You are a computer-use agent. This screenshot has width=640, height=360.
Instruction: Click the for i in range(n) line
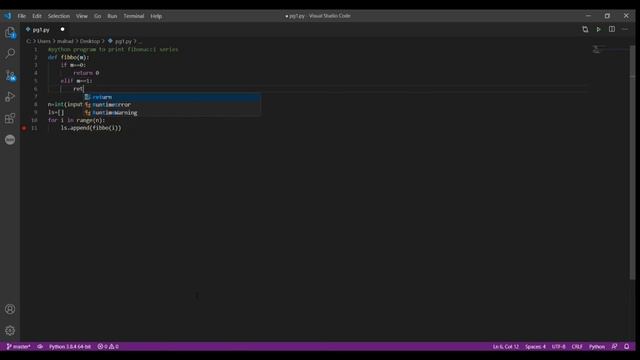pyautogui.click(x=76, y=120)
